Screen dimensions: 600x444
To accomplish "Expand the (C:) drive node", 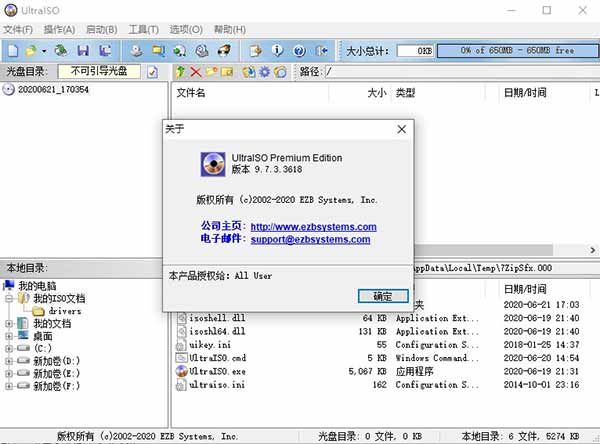I will tap(9, 349).
